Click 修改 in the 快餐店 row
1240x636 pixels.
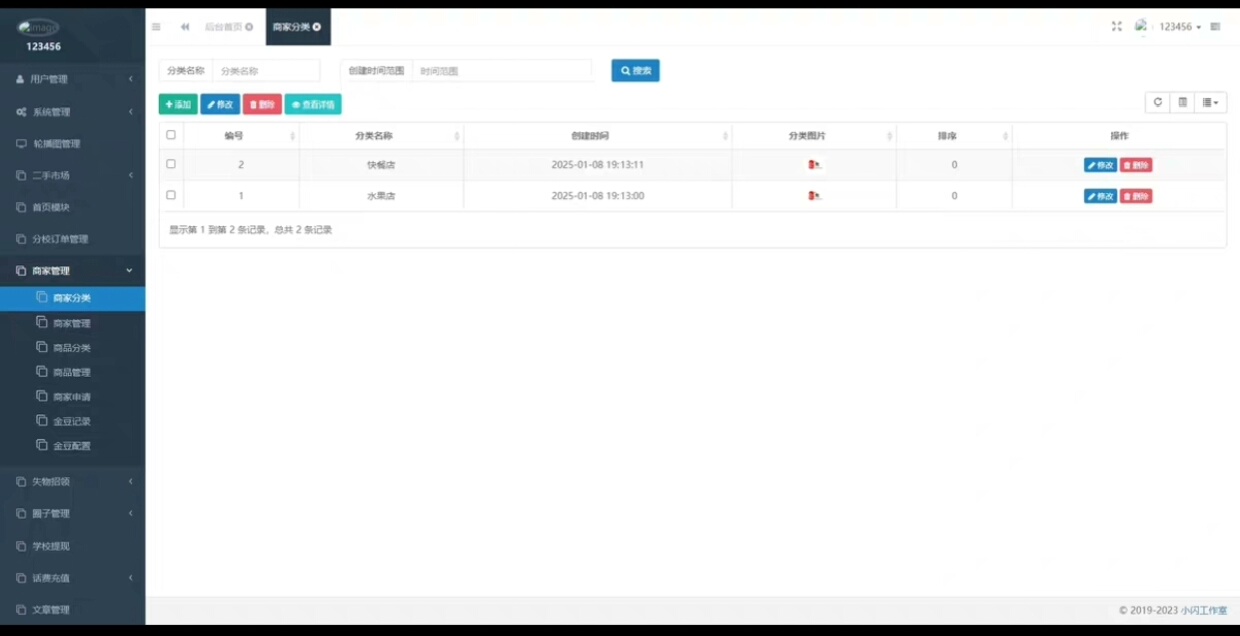pyautogui.click(x=1100, y=165)
